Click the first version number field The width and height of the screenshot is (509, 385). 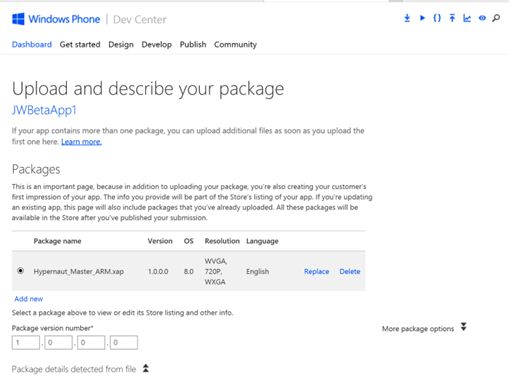(x=26, y=342)
